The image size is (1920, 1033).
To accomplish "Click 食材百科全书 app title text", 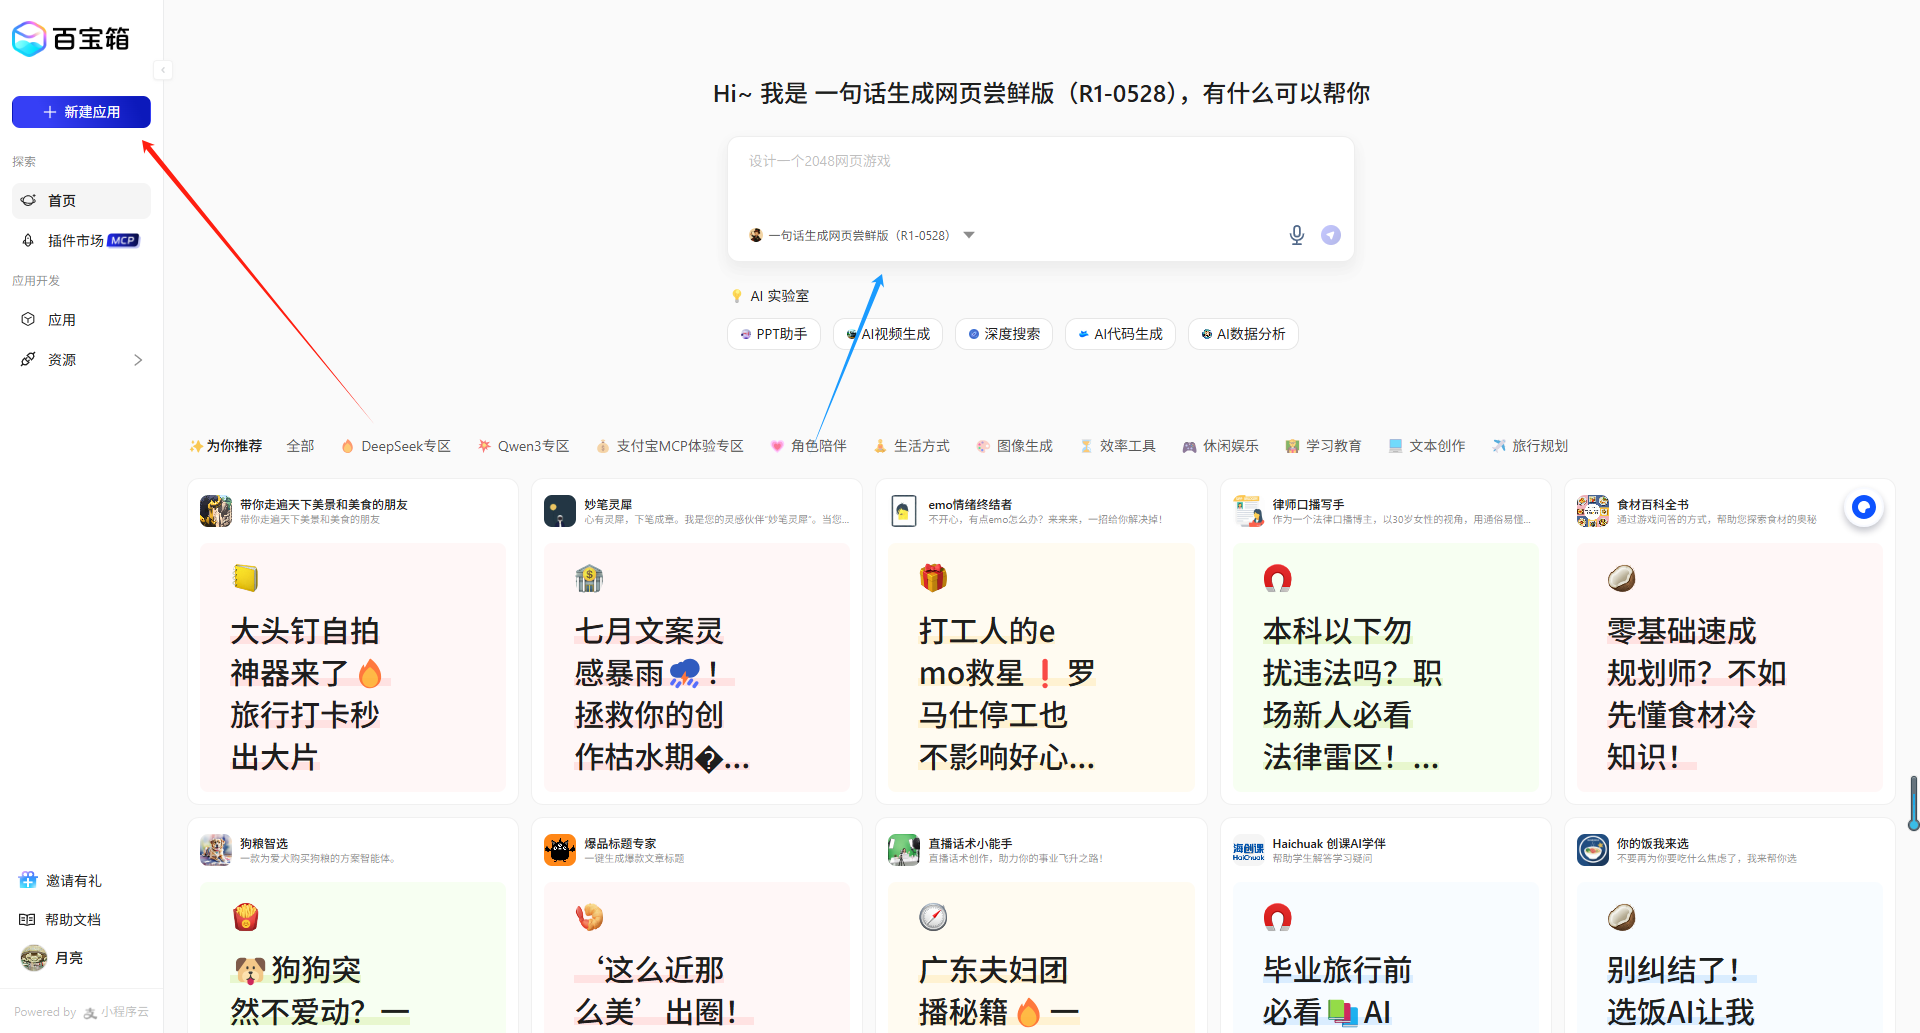I will tap(1653, 505).
